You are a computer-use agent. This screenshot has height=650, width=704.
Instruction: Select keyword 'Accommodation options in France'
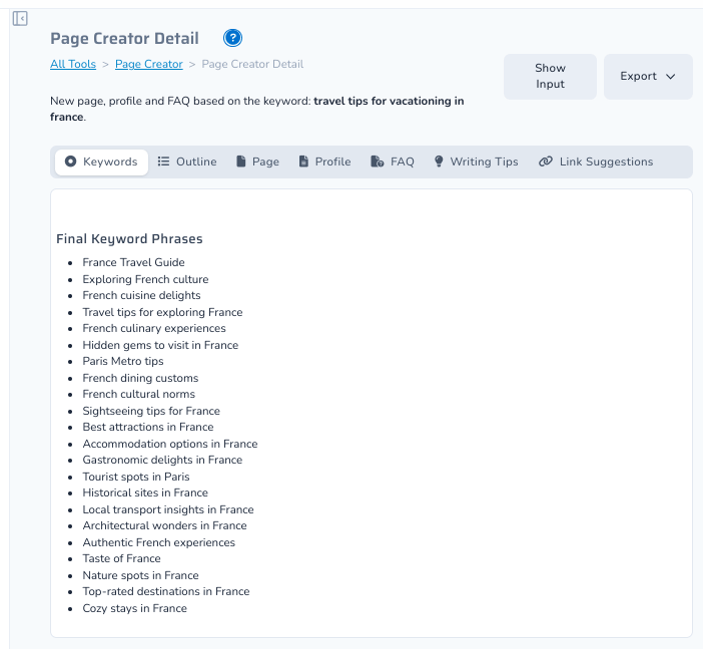(170, 444)
